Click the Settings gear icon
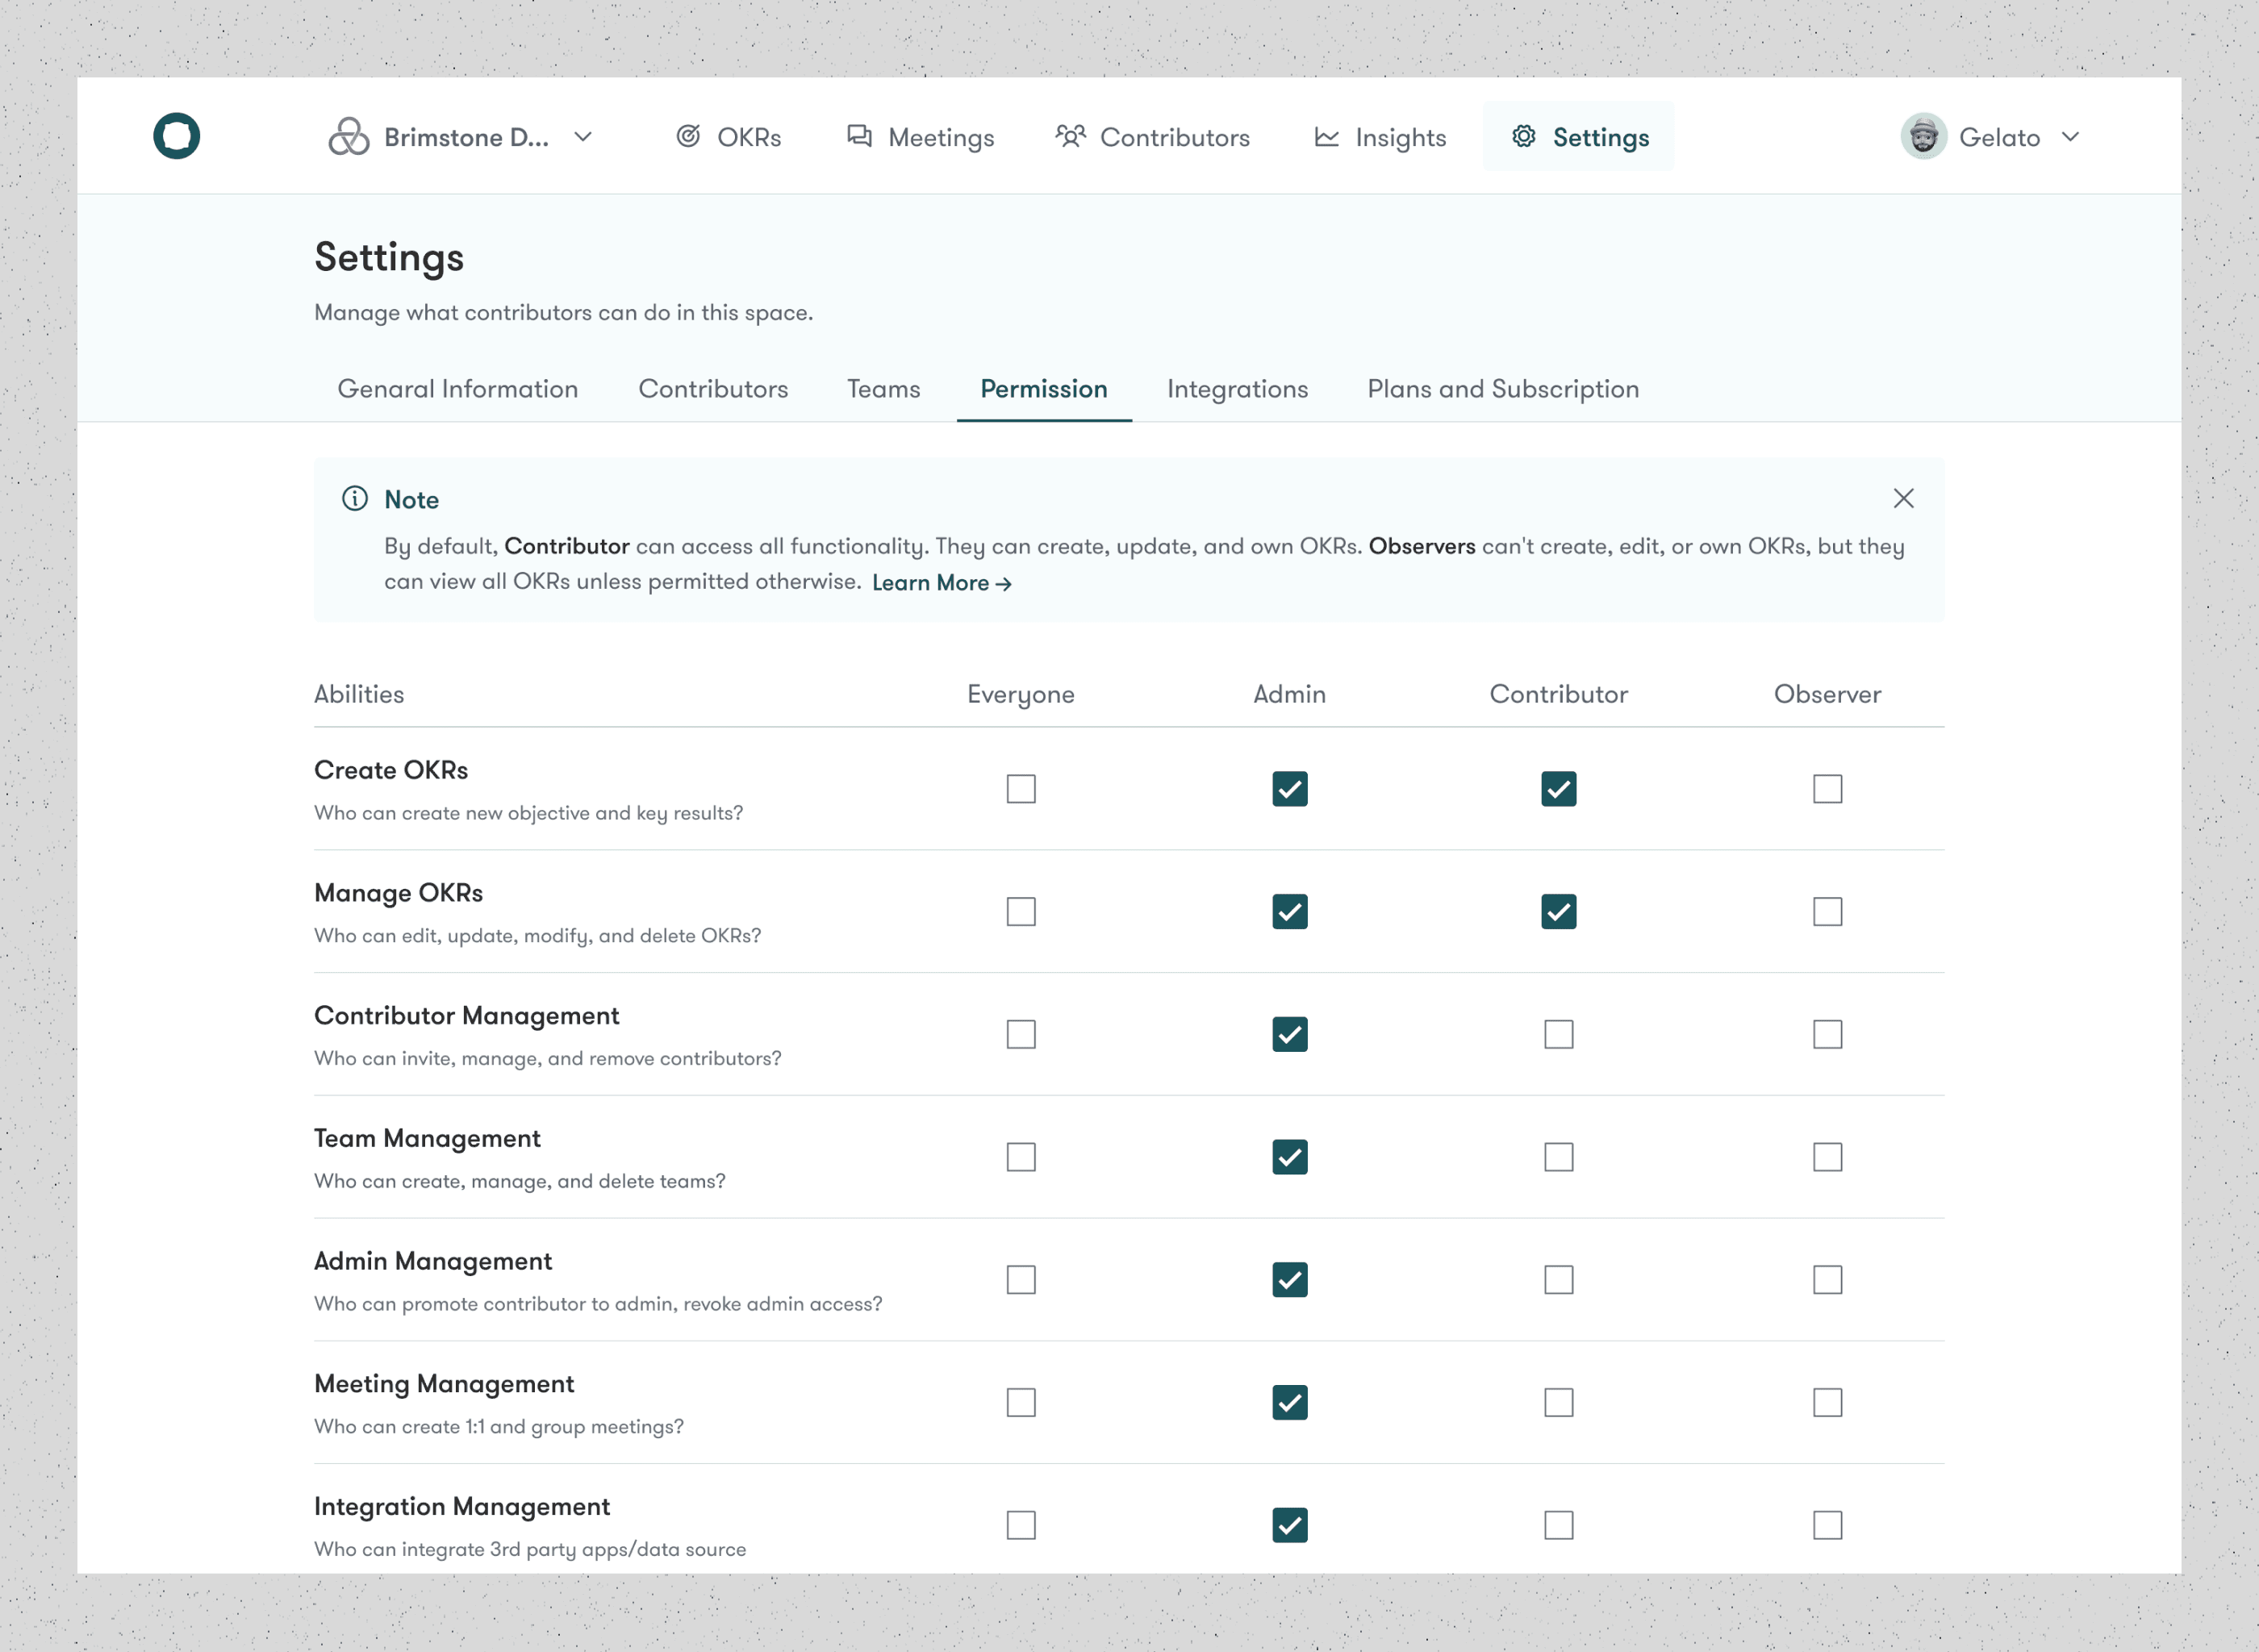Image resolution: width=2259 pixels, height=1652 pixels. 1523,136
